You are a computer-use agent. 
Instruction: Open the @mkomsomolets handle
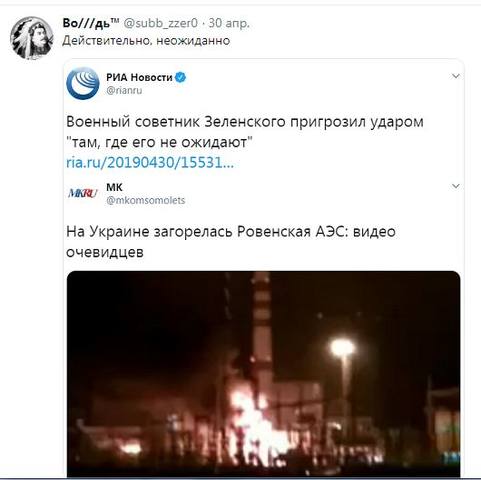[x=145, y=200]
